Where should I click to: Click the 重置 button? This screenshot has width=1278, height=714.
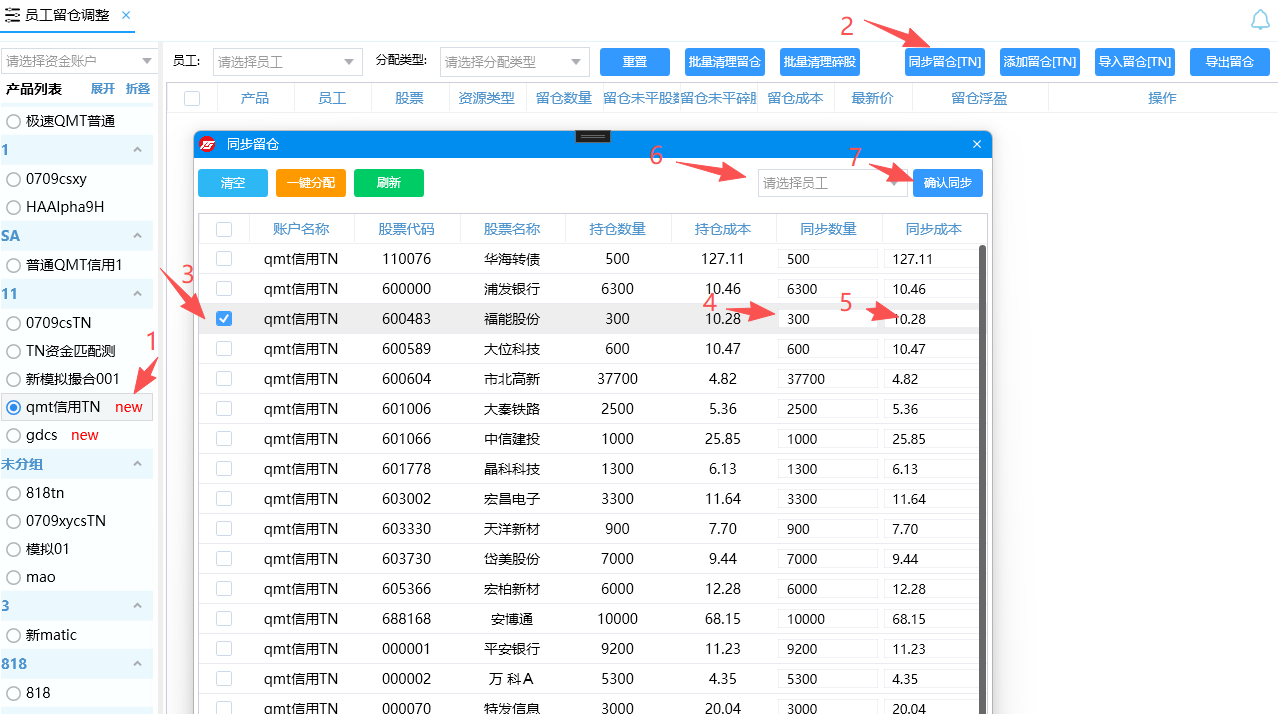635,62
